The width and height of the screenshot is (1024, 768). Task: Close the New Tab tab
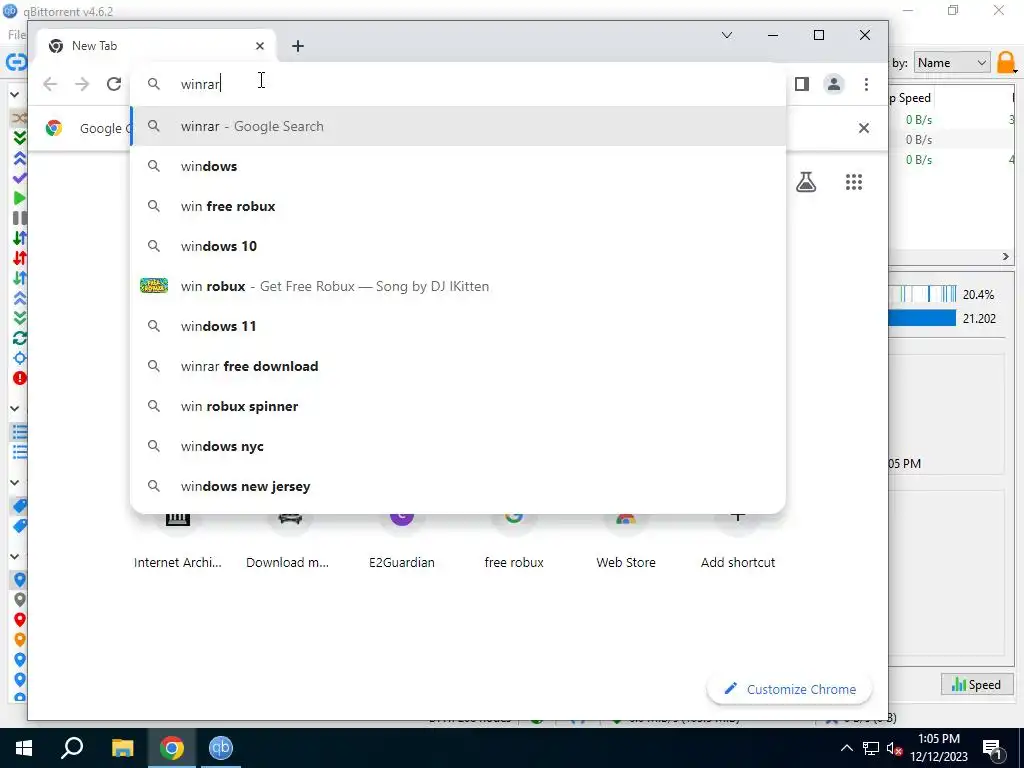click(x=260, y=46)
